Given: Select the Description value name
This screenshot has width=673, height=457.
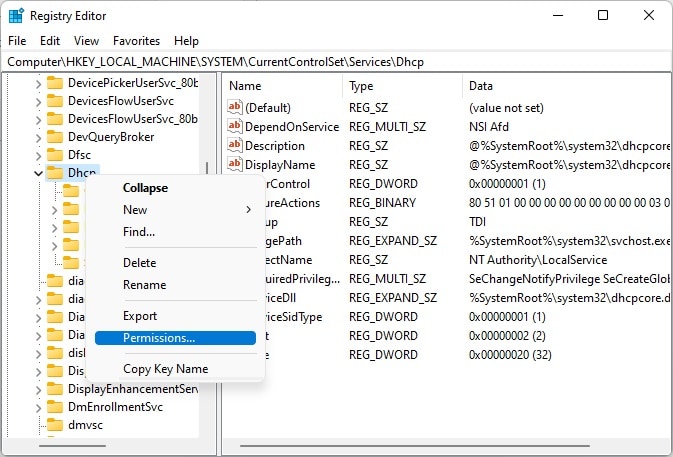Looking at the screenshot, I should pos(275,146).
